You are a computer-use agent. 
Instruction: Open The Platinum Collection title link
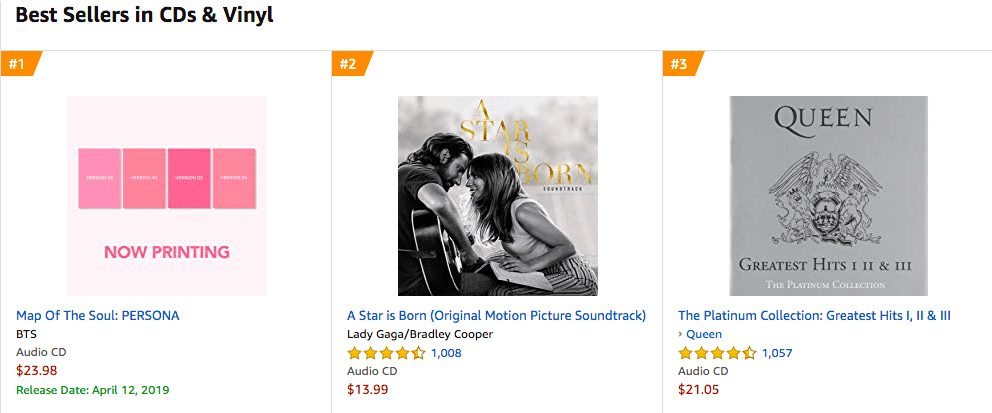tap(814, 315)
